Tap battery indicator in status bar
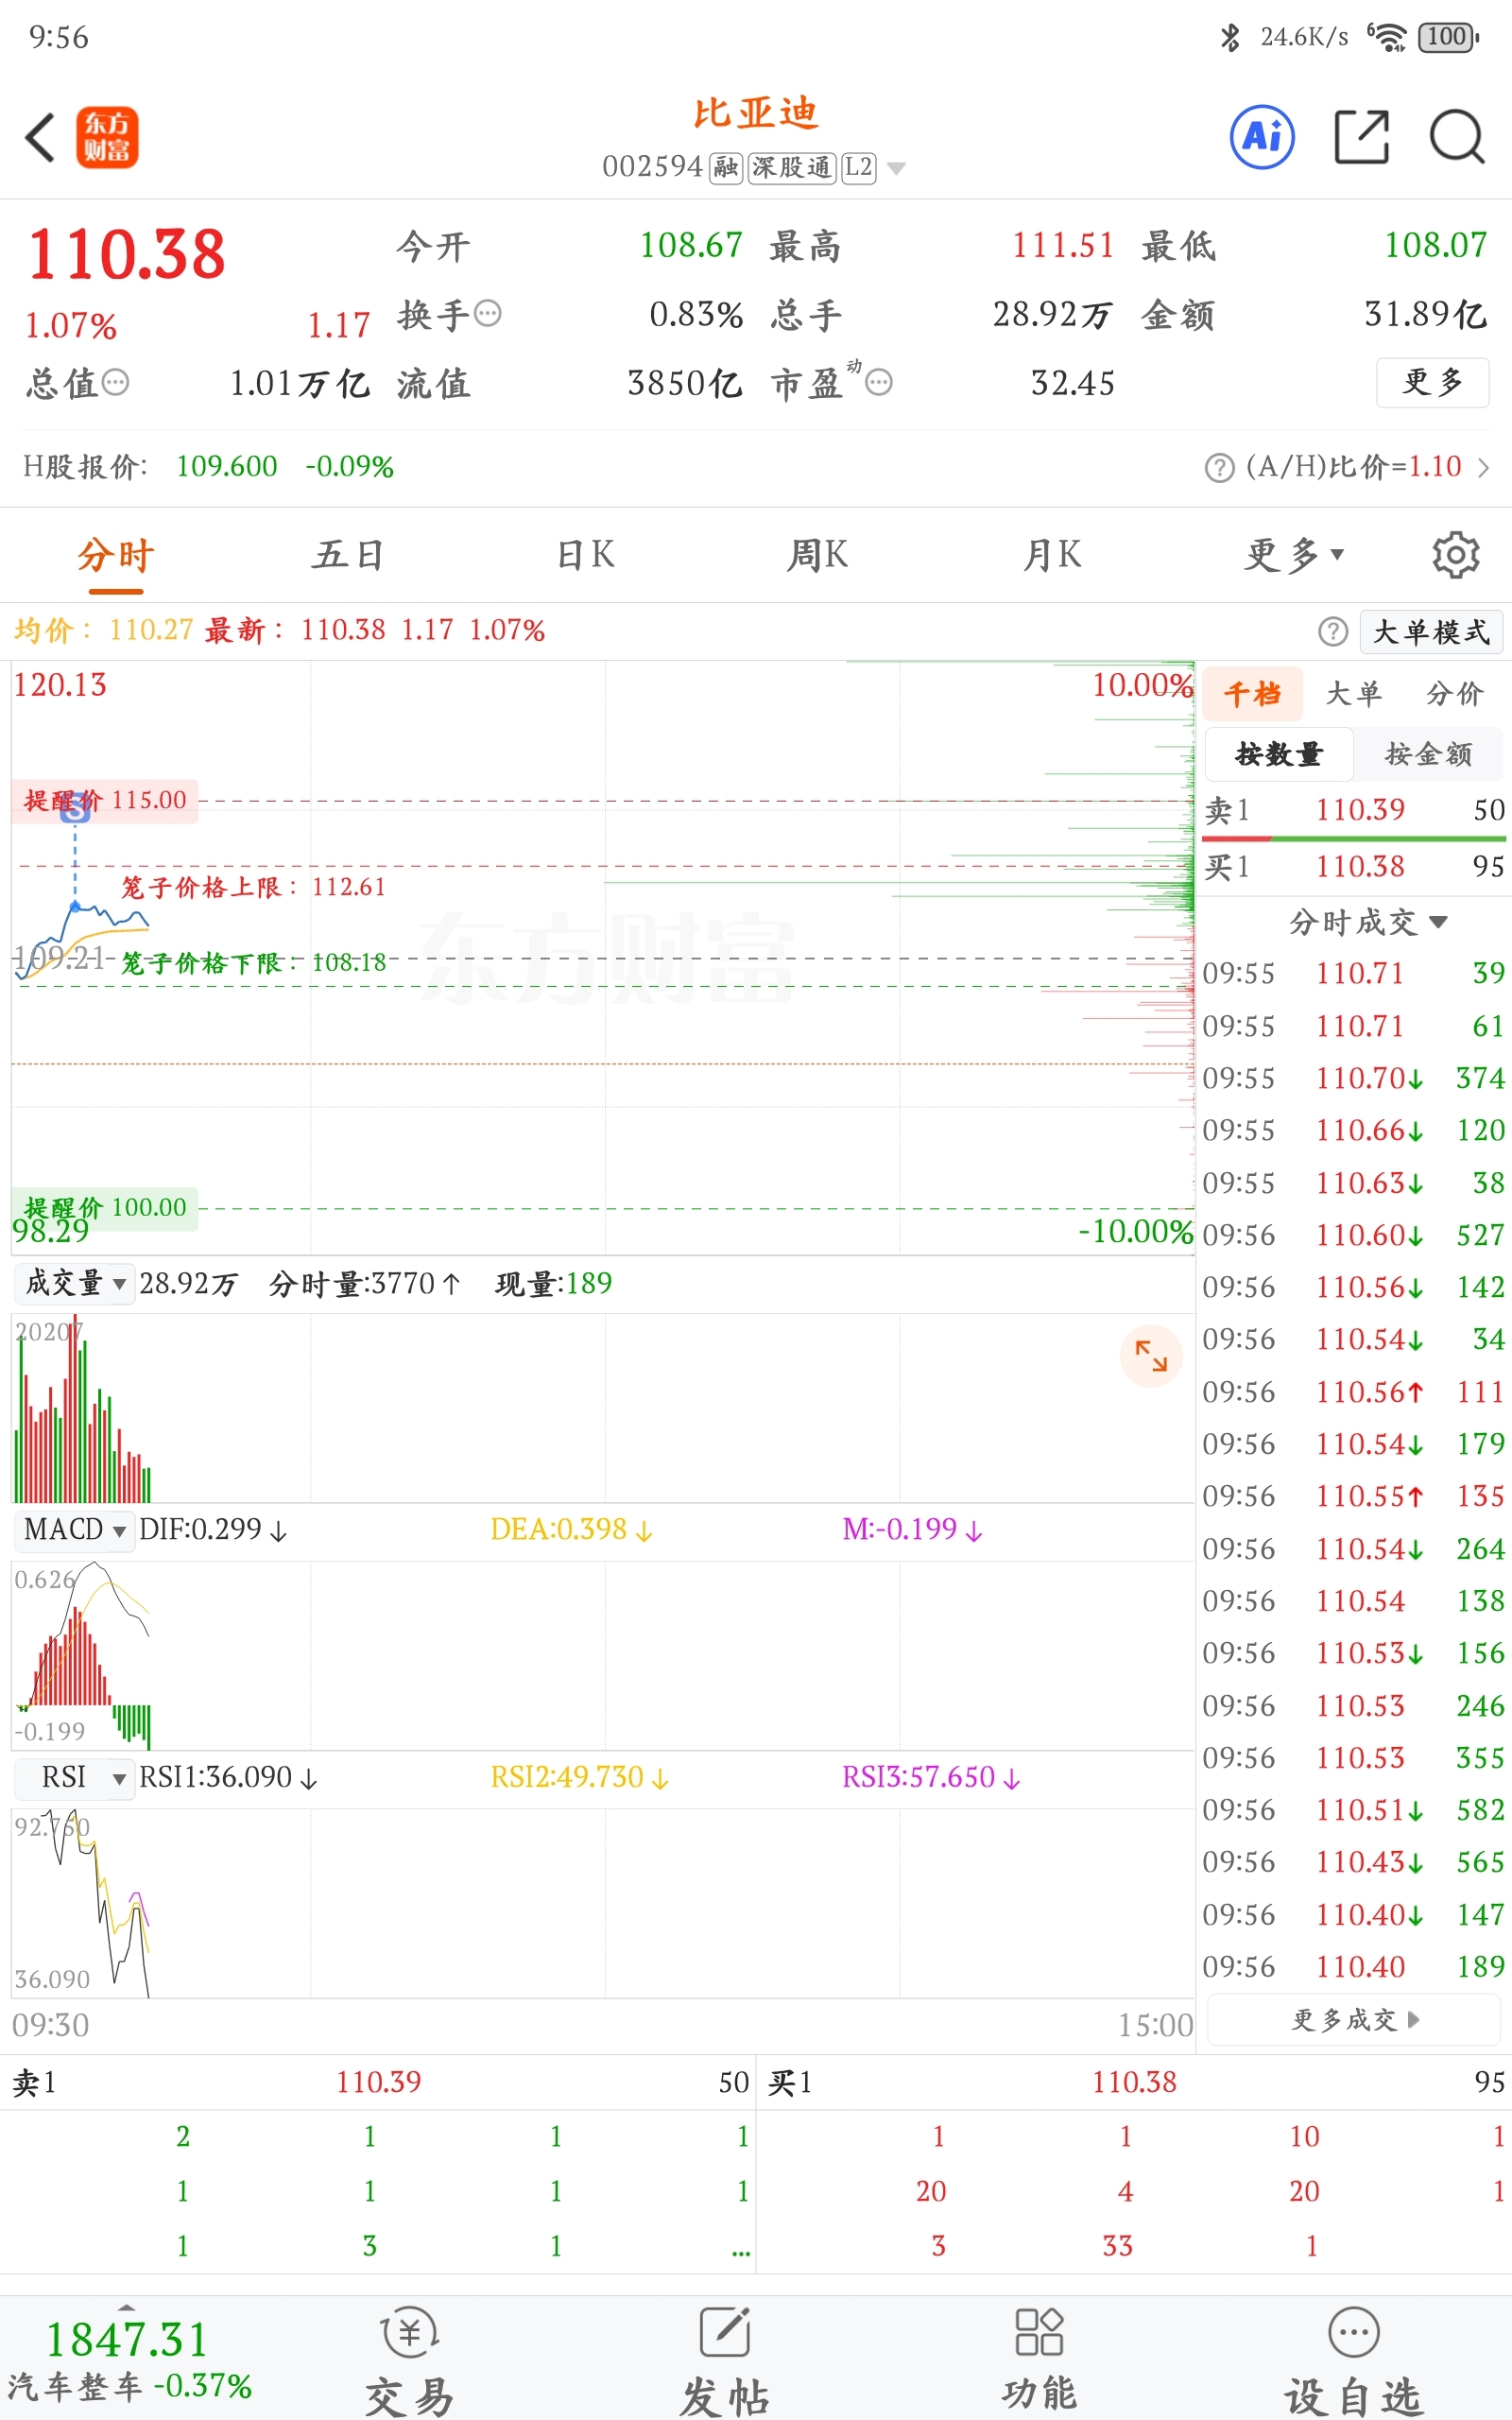 pyautogui.click(x=1448, y=37)
